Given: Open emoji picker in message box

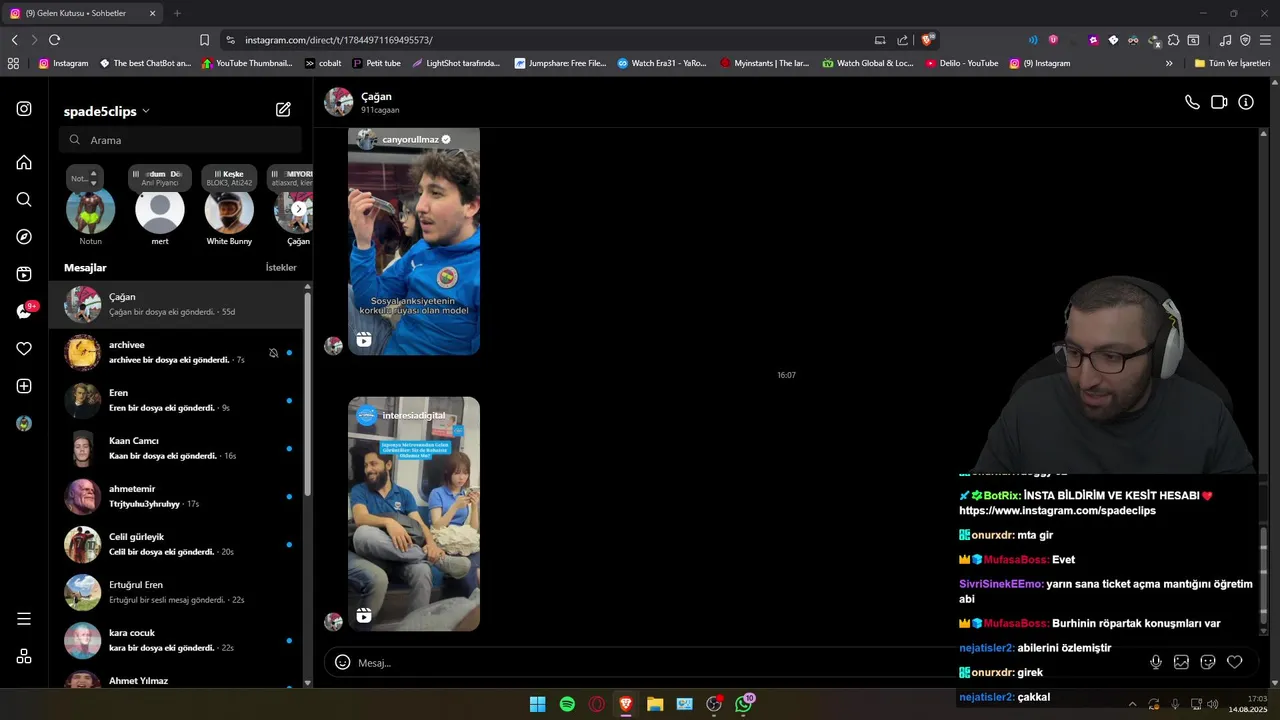Looking at the screenshot, I should 342,662.
